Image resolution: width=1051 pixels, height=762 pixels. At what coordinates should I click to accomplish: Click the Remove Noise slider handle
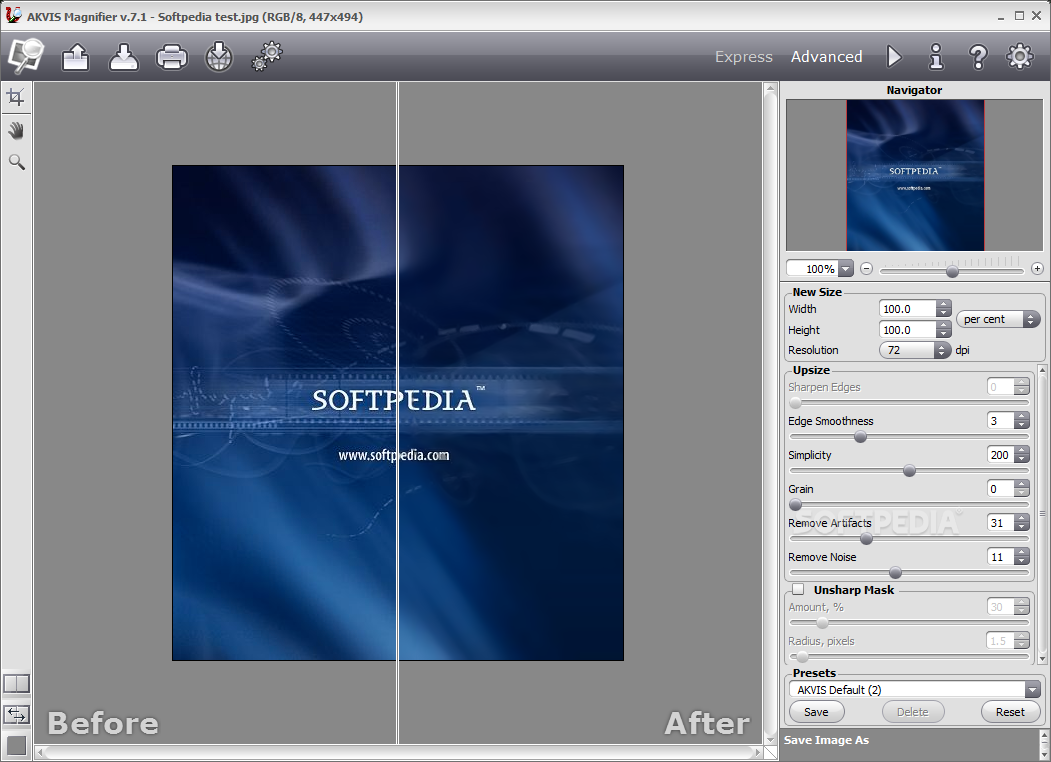[895, 573]
